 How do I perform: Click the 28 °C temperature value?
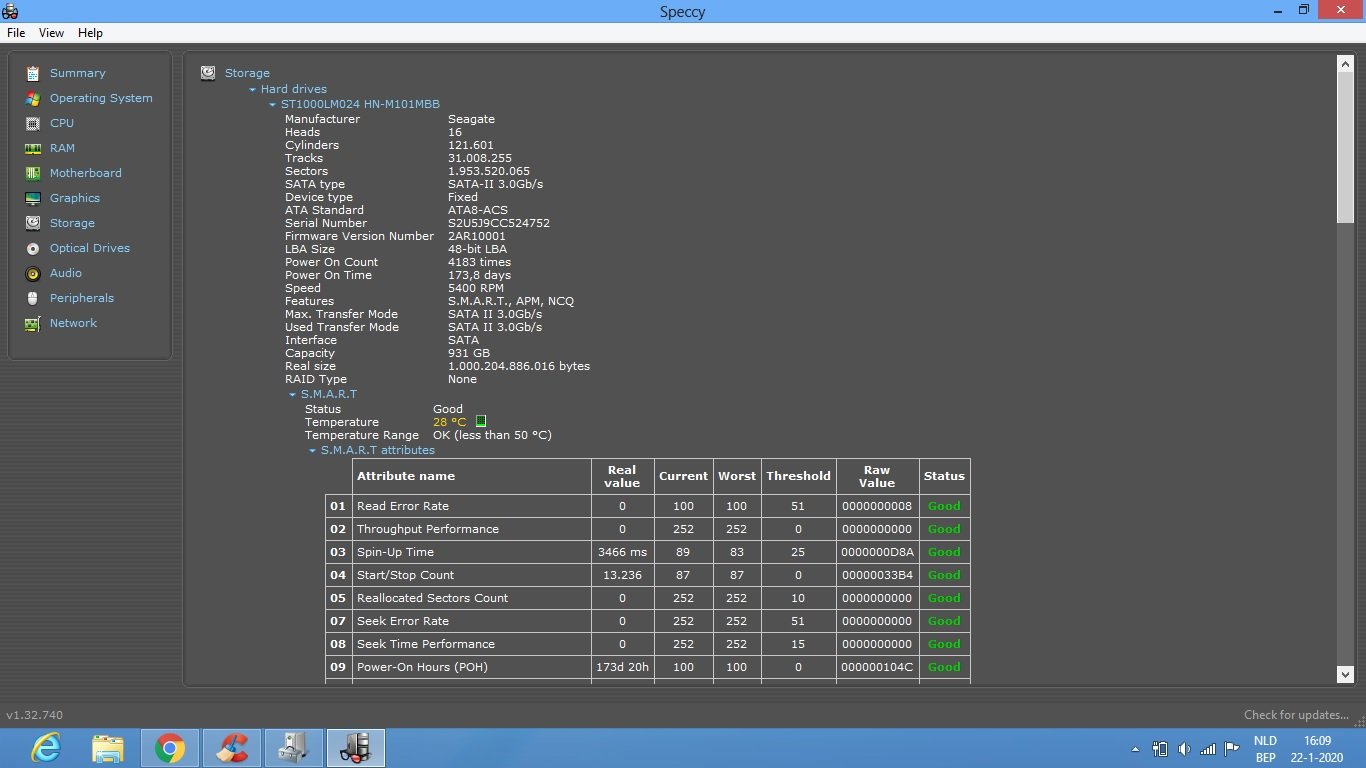[450, 422]
